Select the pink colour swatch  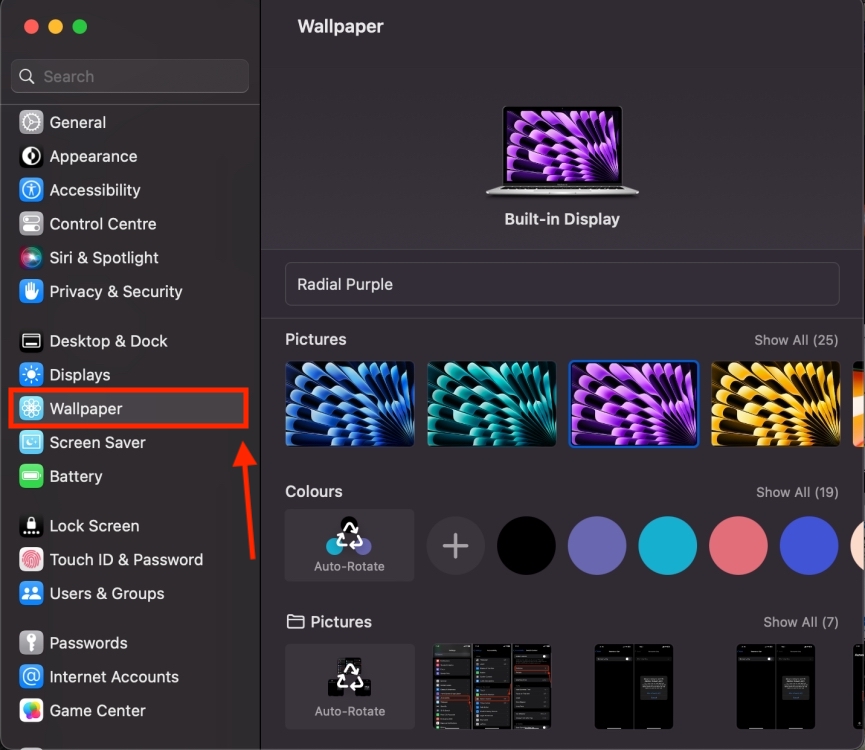click(738, 546)
